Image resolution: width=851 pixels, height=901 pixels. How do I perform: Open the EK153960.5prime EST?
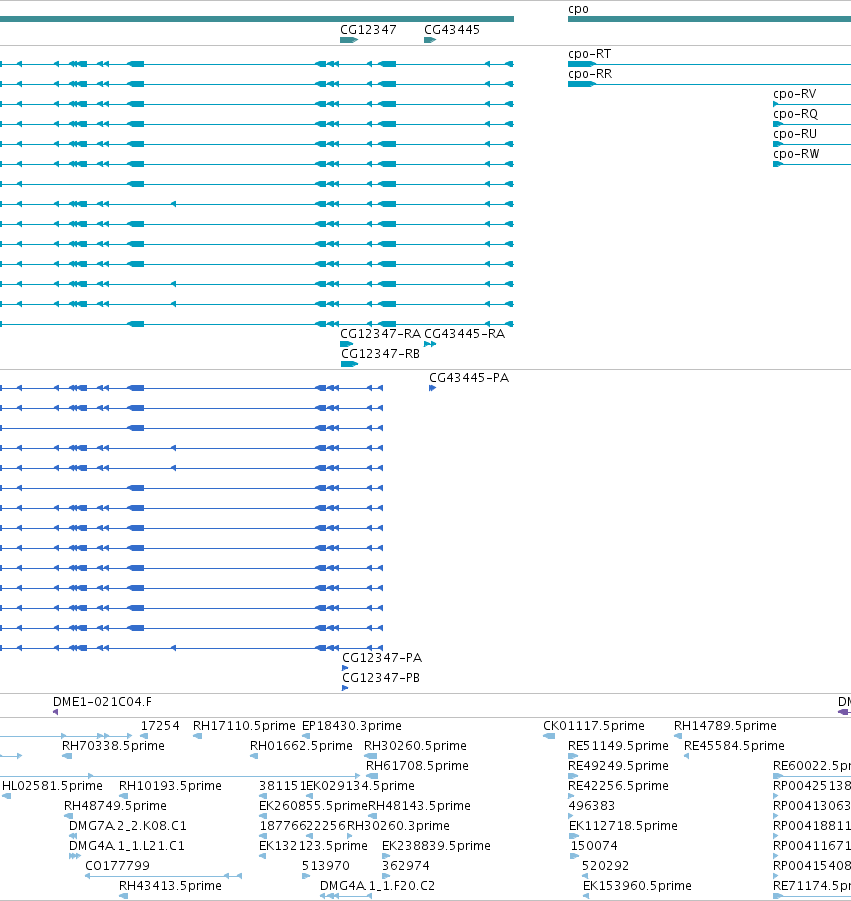coord(637,886)
